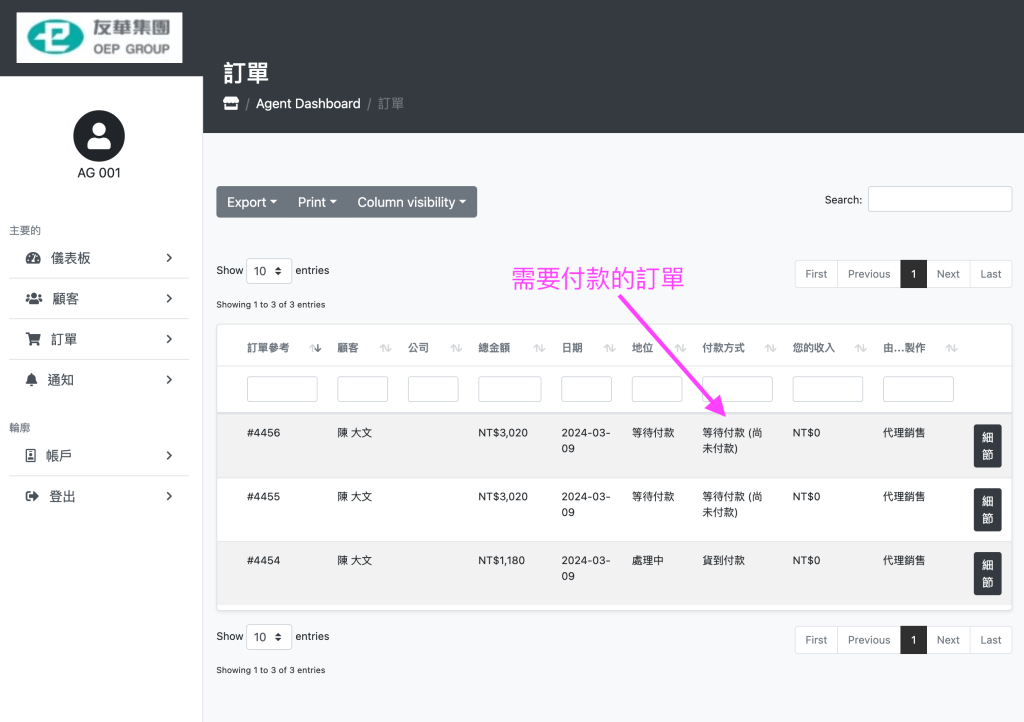The width and height of the screenshot is (1024, 722).
Task: Open the 通知 sidebar menu item
Action: pos(99,380)
